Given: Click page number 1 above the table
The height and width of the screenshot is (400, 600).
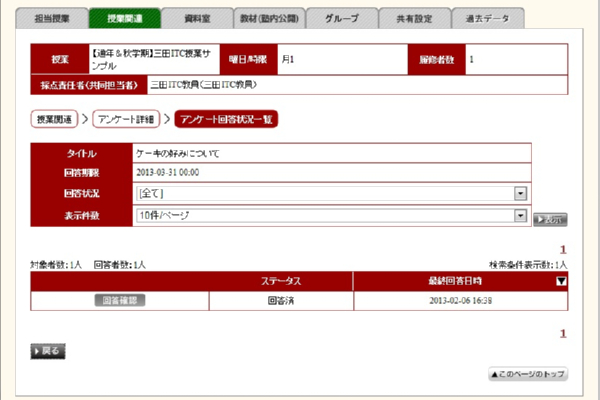Looking at the screenshot, I should [x=563, y=250].
